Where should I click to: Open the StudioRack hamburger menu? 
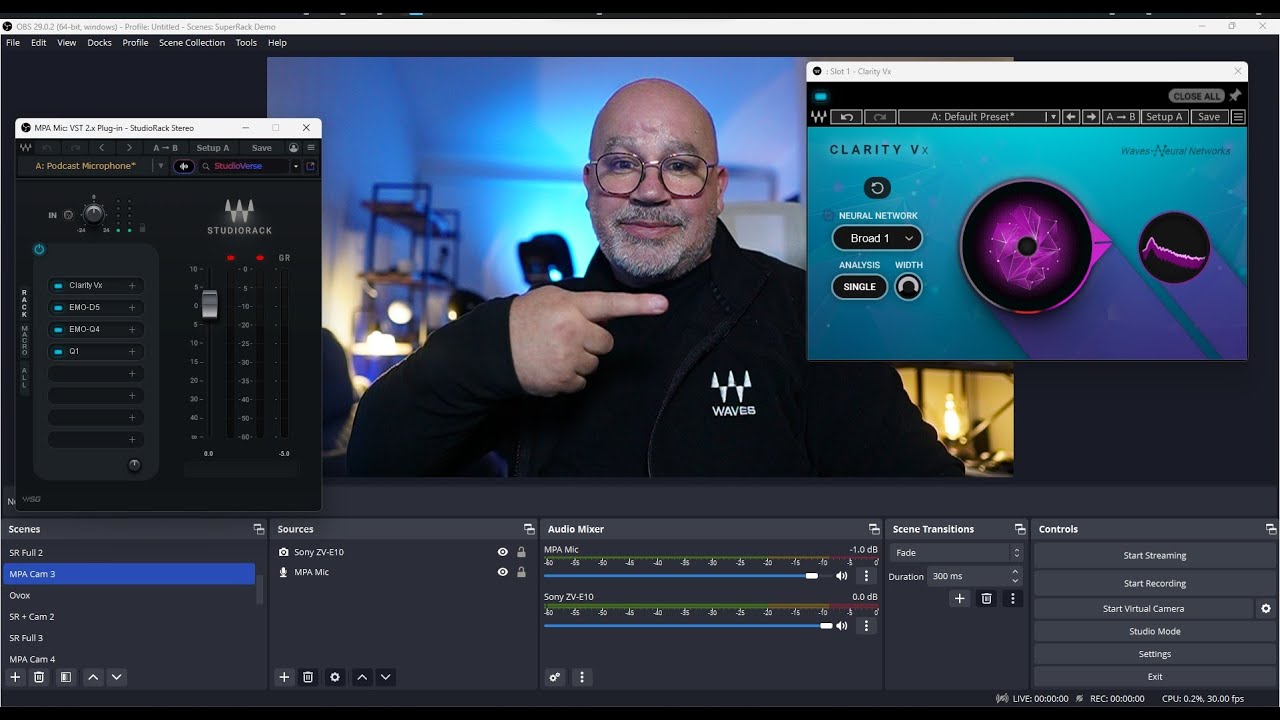(x=311, y=148)
